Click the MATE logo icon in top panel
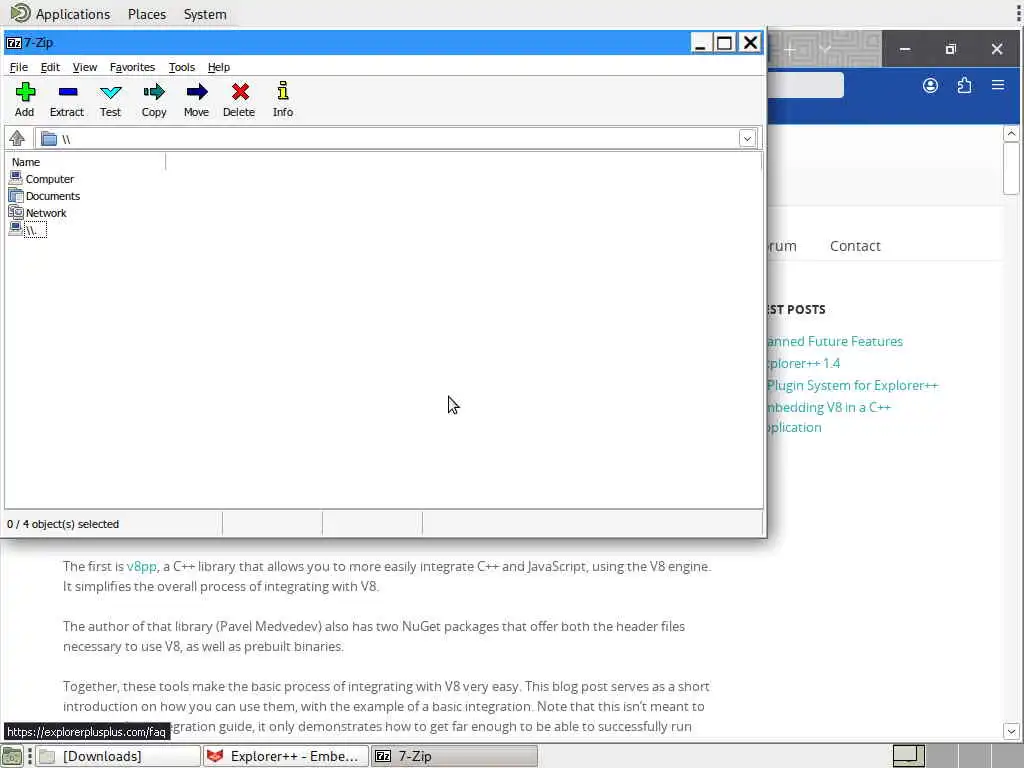Image resolution: width=1024 pixels, height=768 pixels. pyautogui.click(x=20, y=13)
